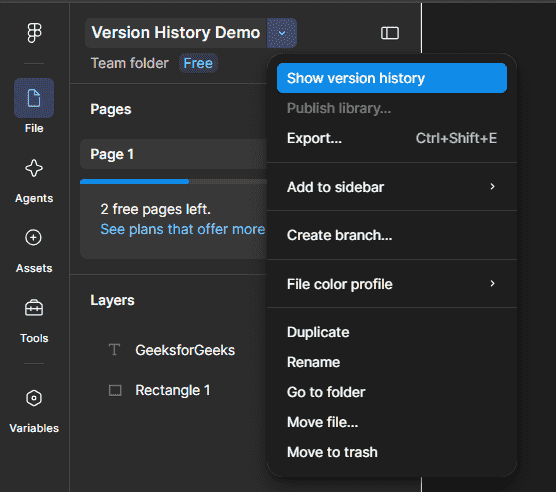Choose Export... from the menu
The image size is (556, 492).
(x=392, y=138)
